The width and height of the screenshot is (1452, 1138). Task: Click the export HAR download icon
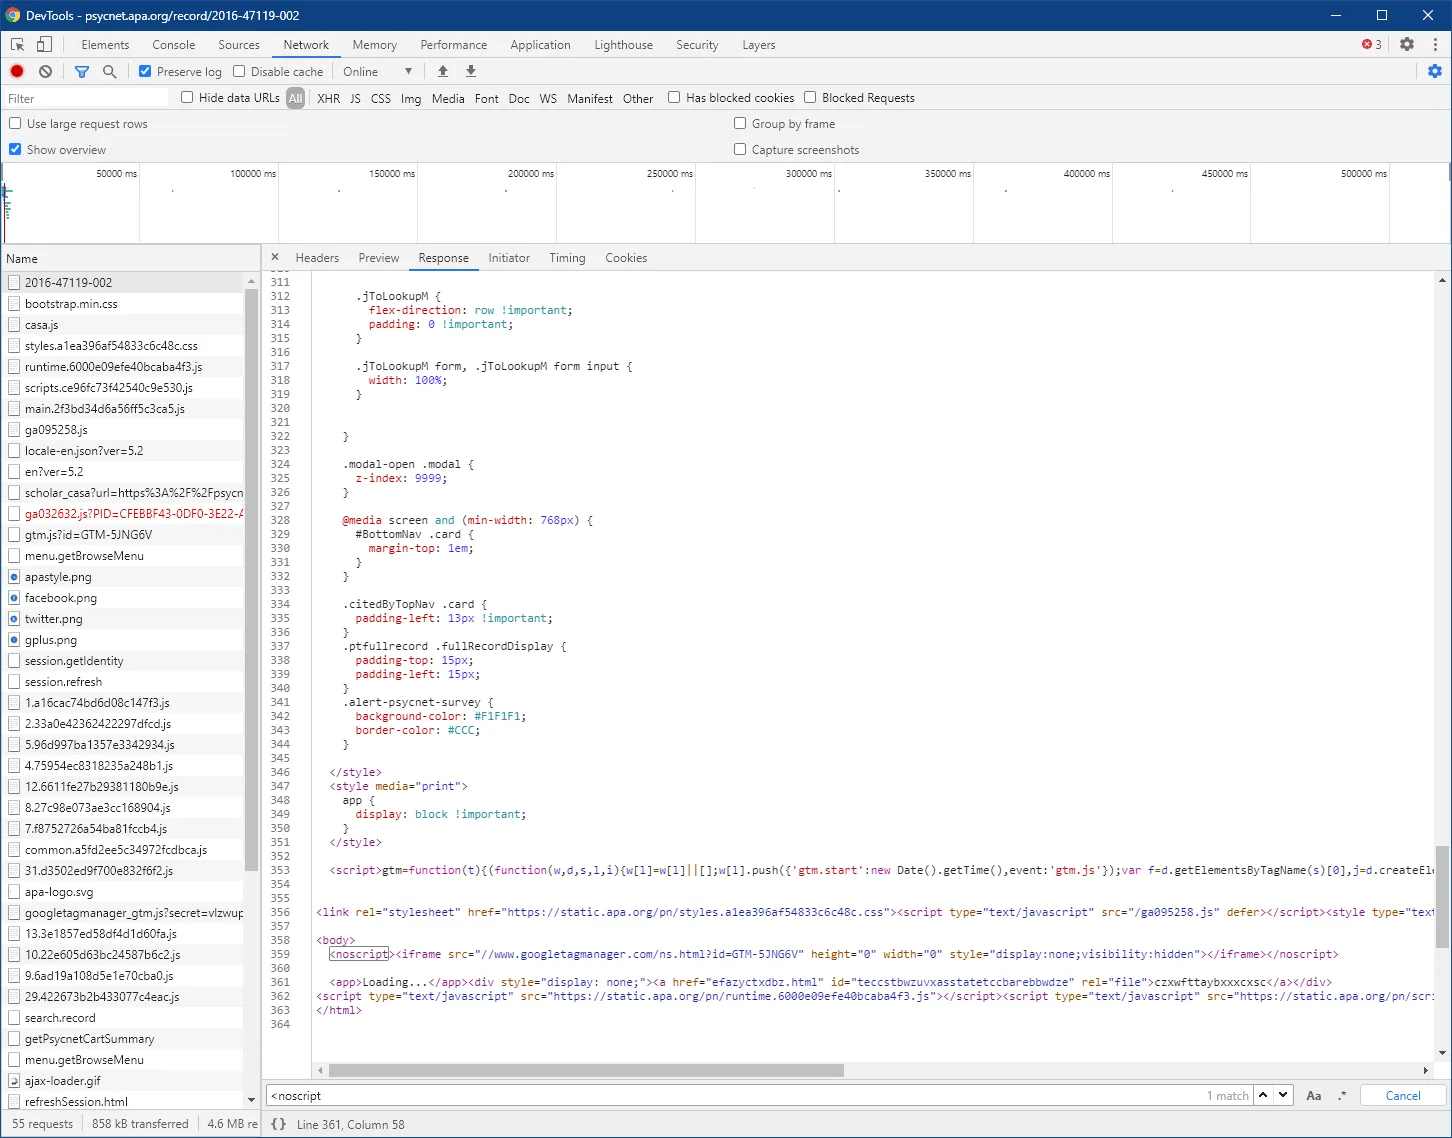pyautogui.click(x=471, y=72)
